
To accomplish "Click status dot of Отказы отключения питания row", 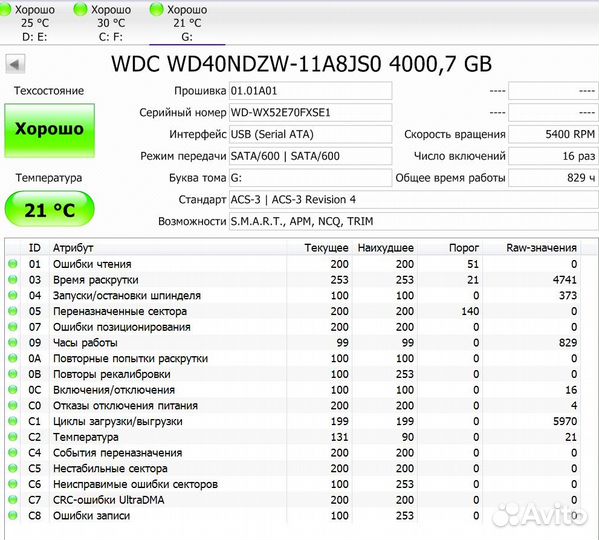I will coord(13,405).
